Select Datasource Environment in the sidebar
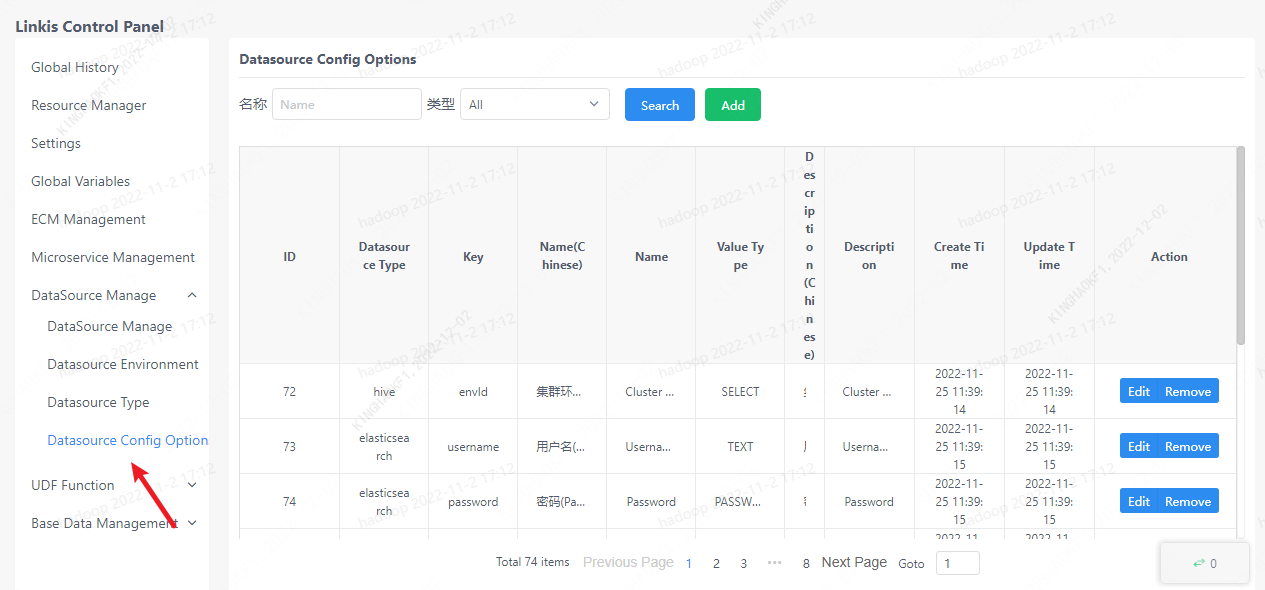 pos(122,364)
